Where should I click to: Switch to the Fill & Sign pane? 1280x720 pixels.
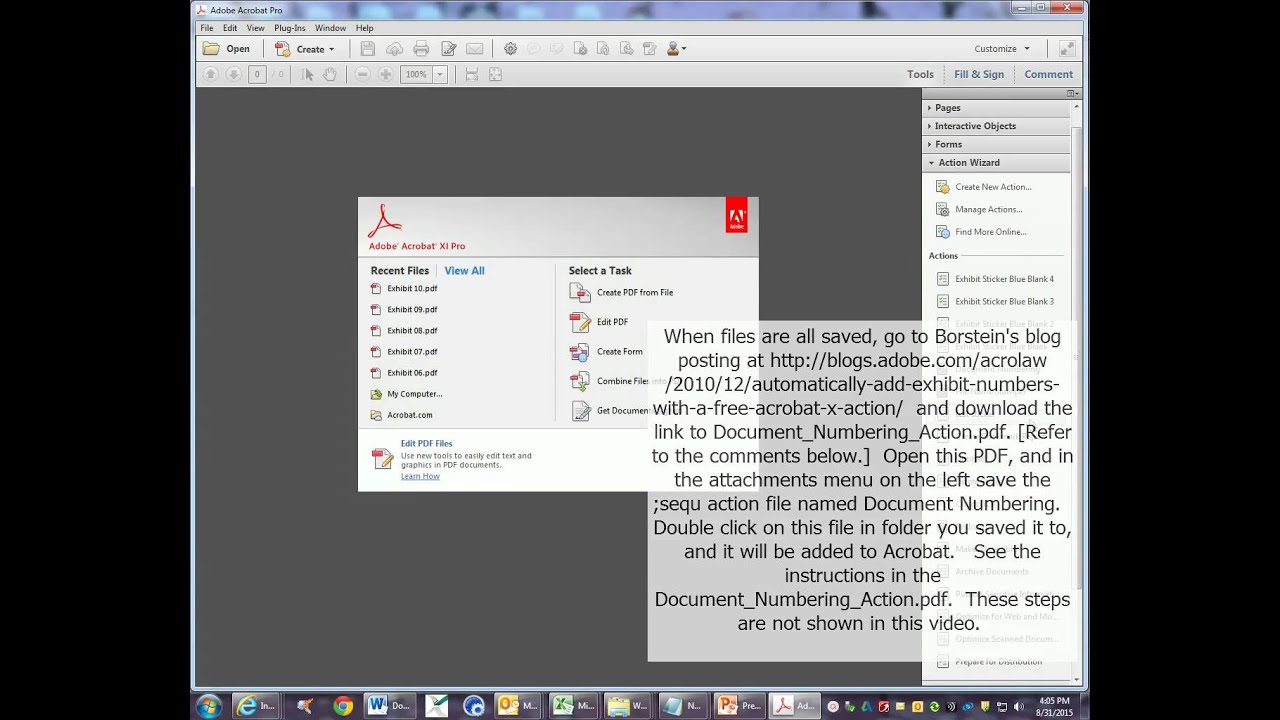(x=979, y=75)
